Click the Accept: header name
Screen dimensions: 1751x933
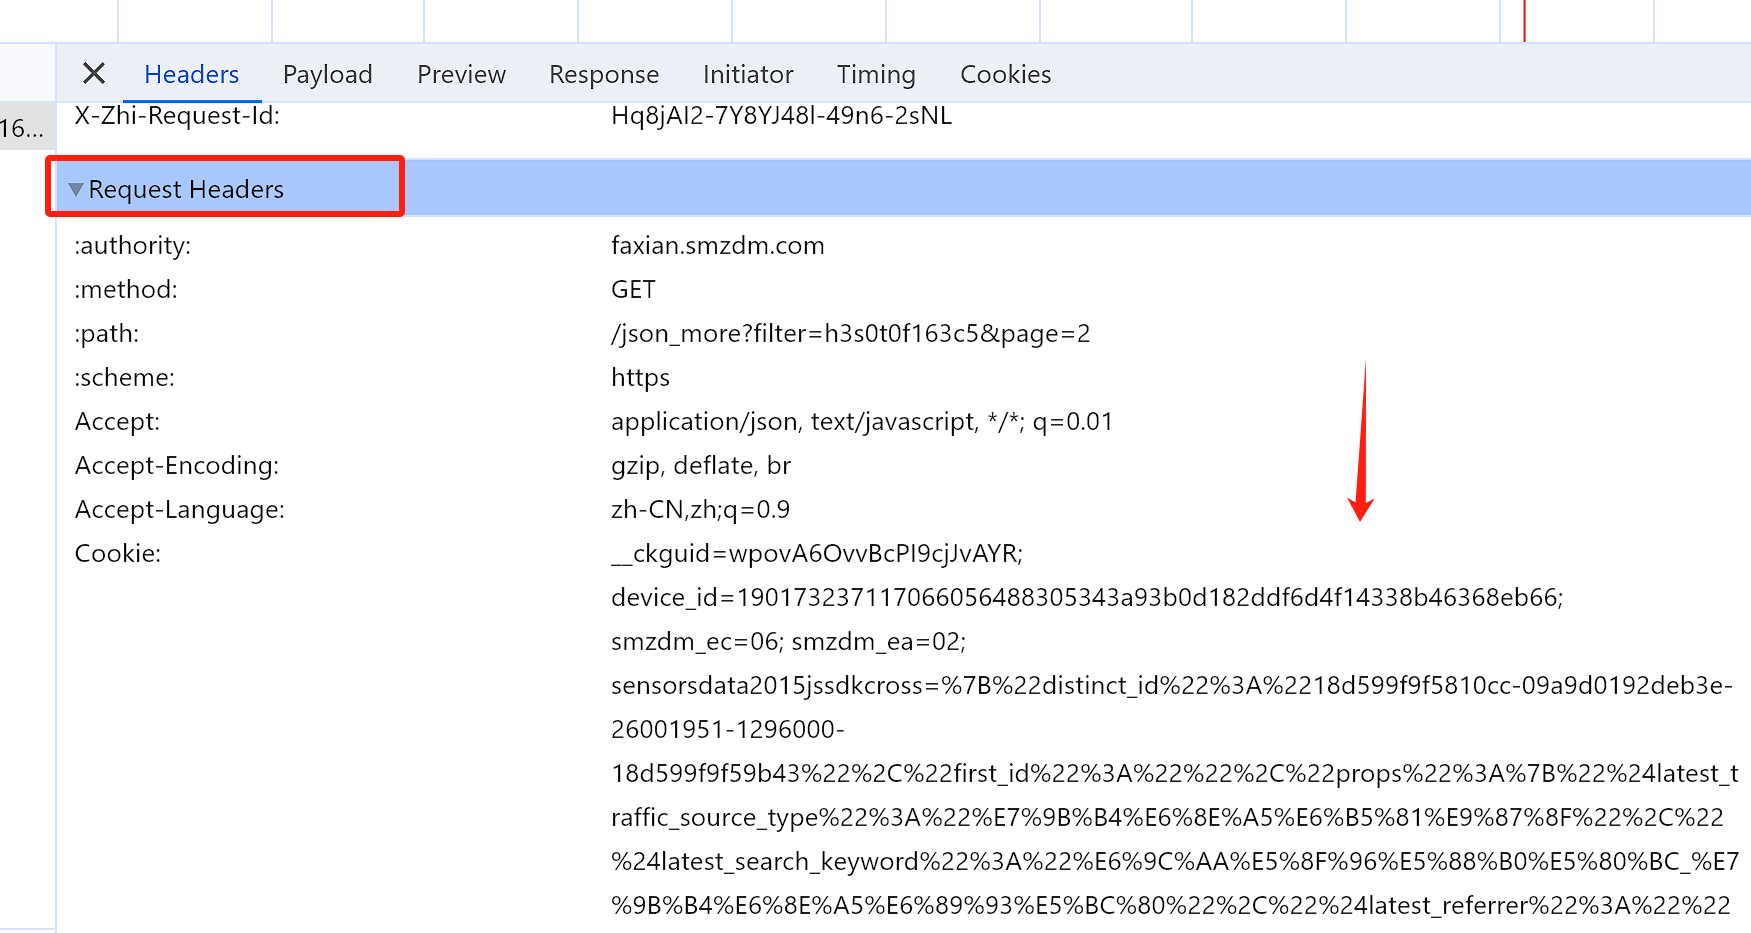pos(117,422)
